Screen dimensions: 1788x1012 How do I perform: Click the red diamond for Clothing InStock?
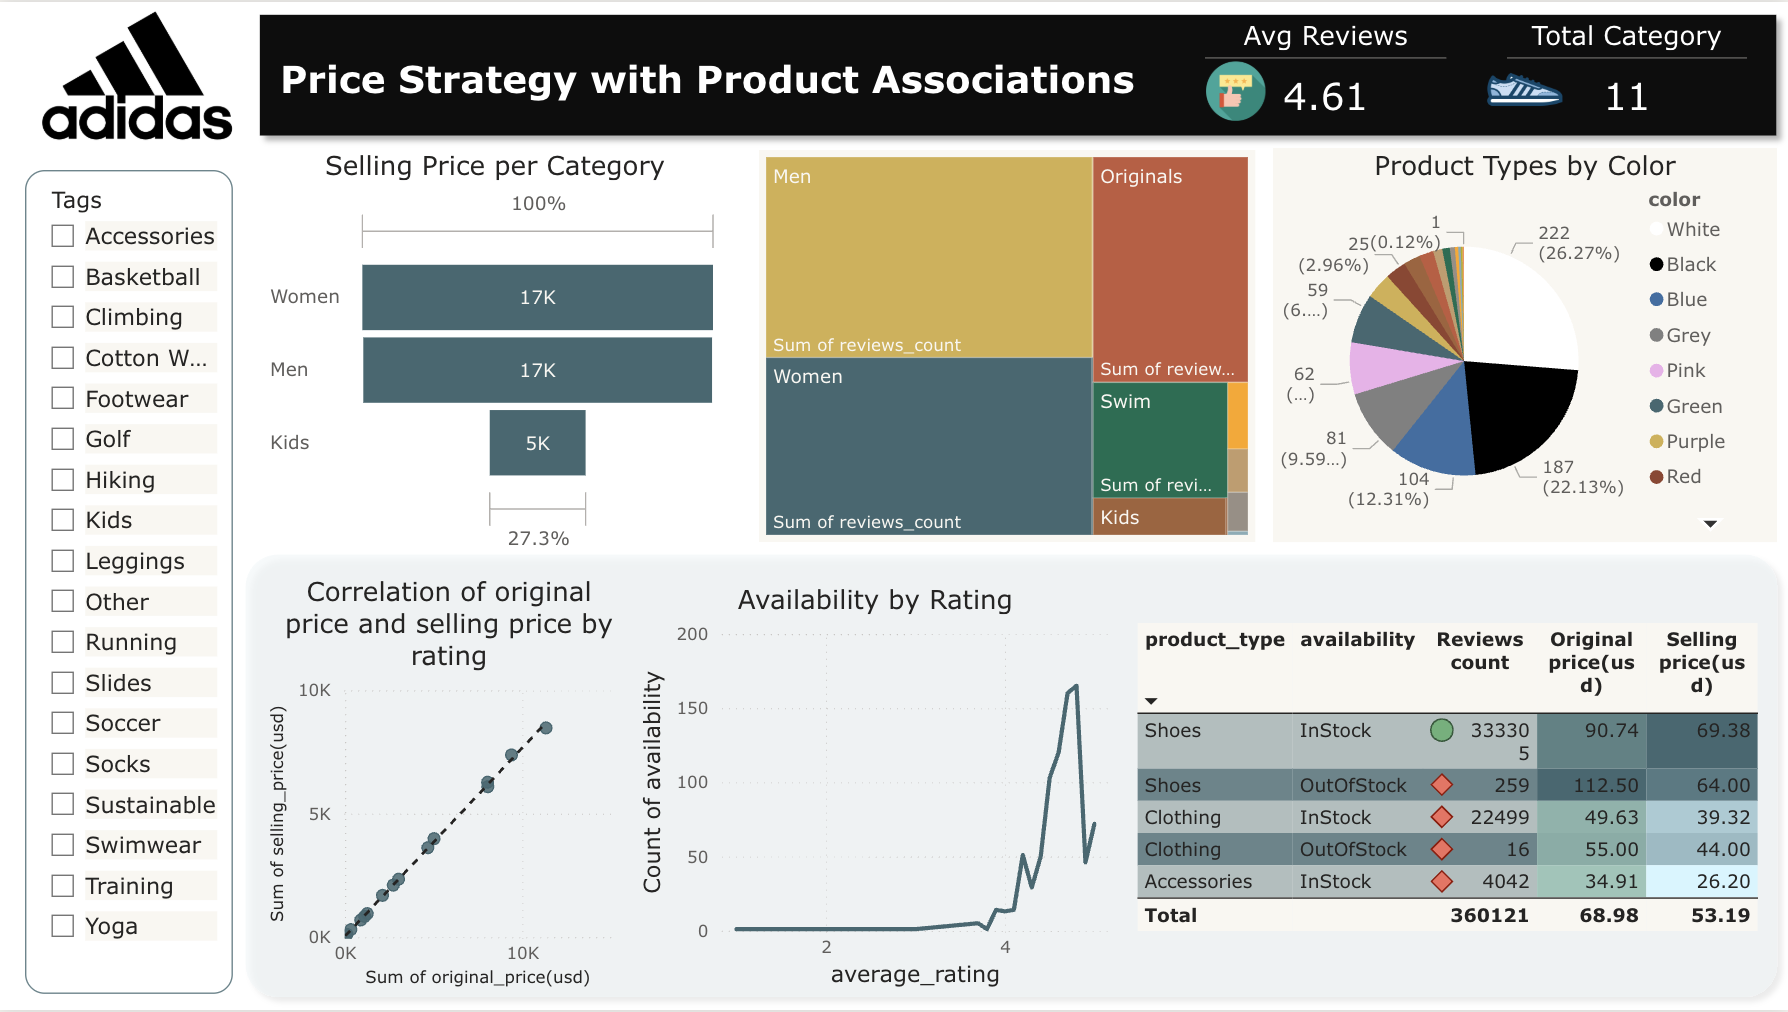1441,817
